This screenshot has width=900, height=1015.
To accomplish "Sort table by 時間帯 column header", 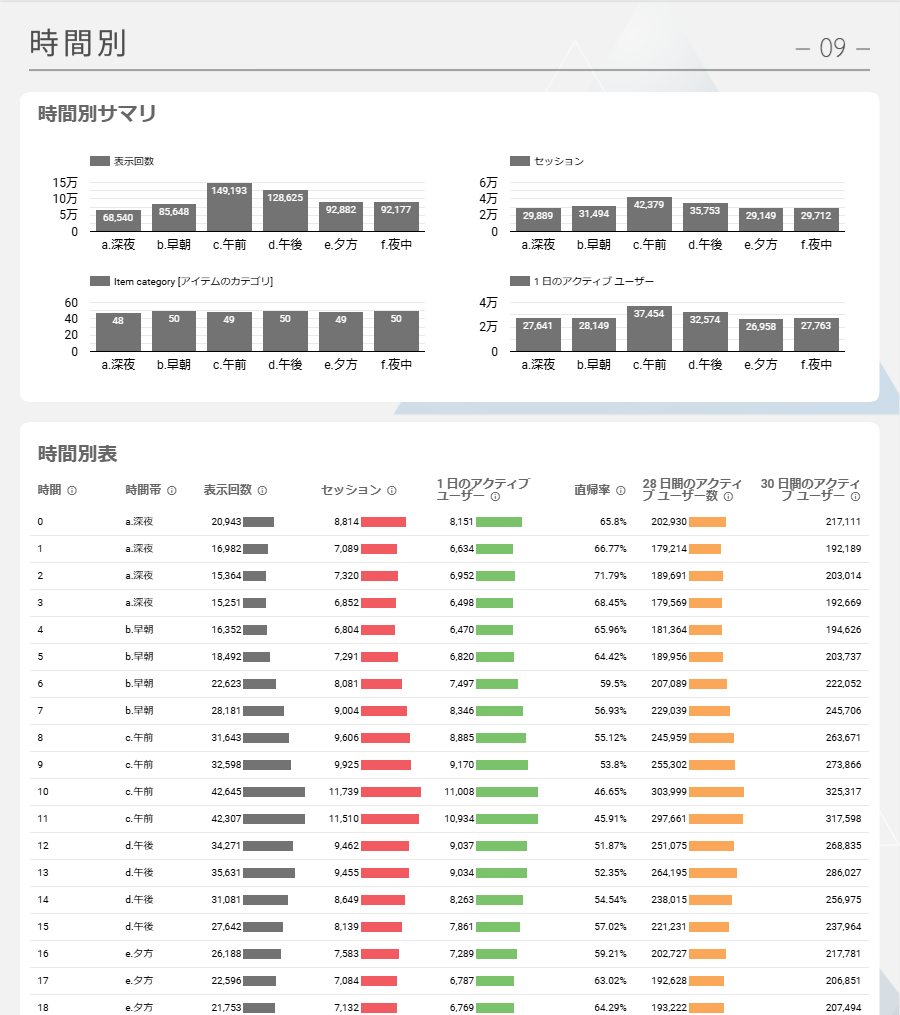I will 143,490.
